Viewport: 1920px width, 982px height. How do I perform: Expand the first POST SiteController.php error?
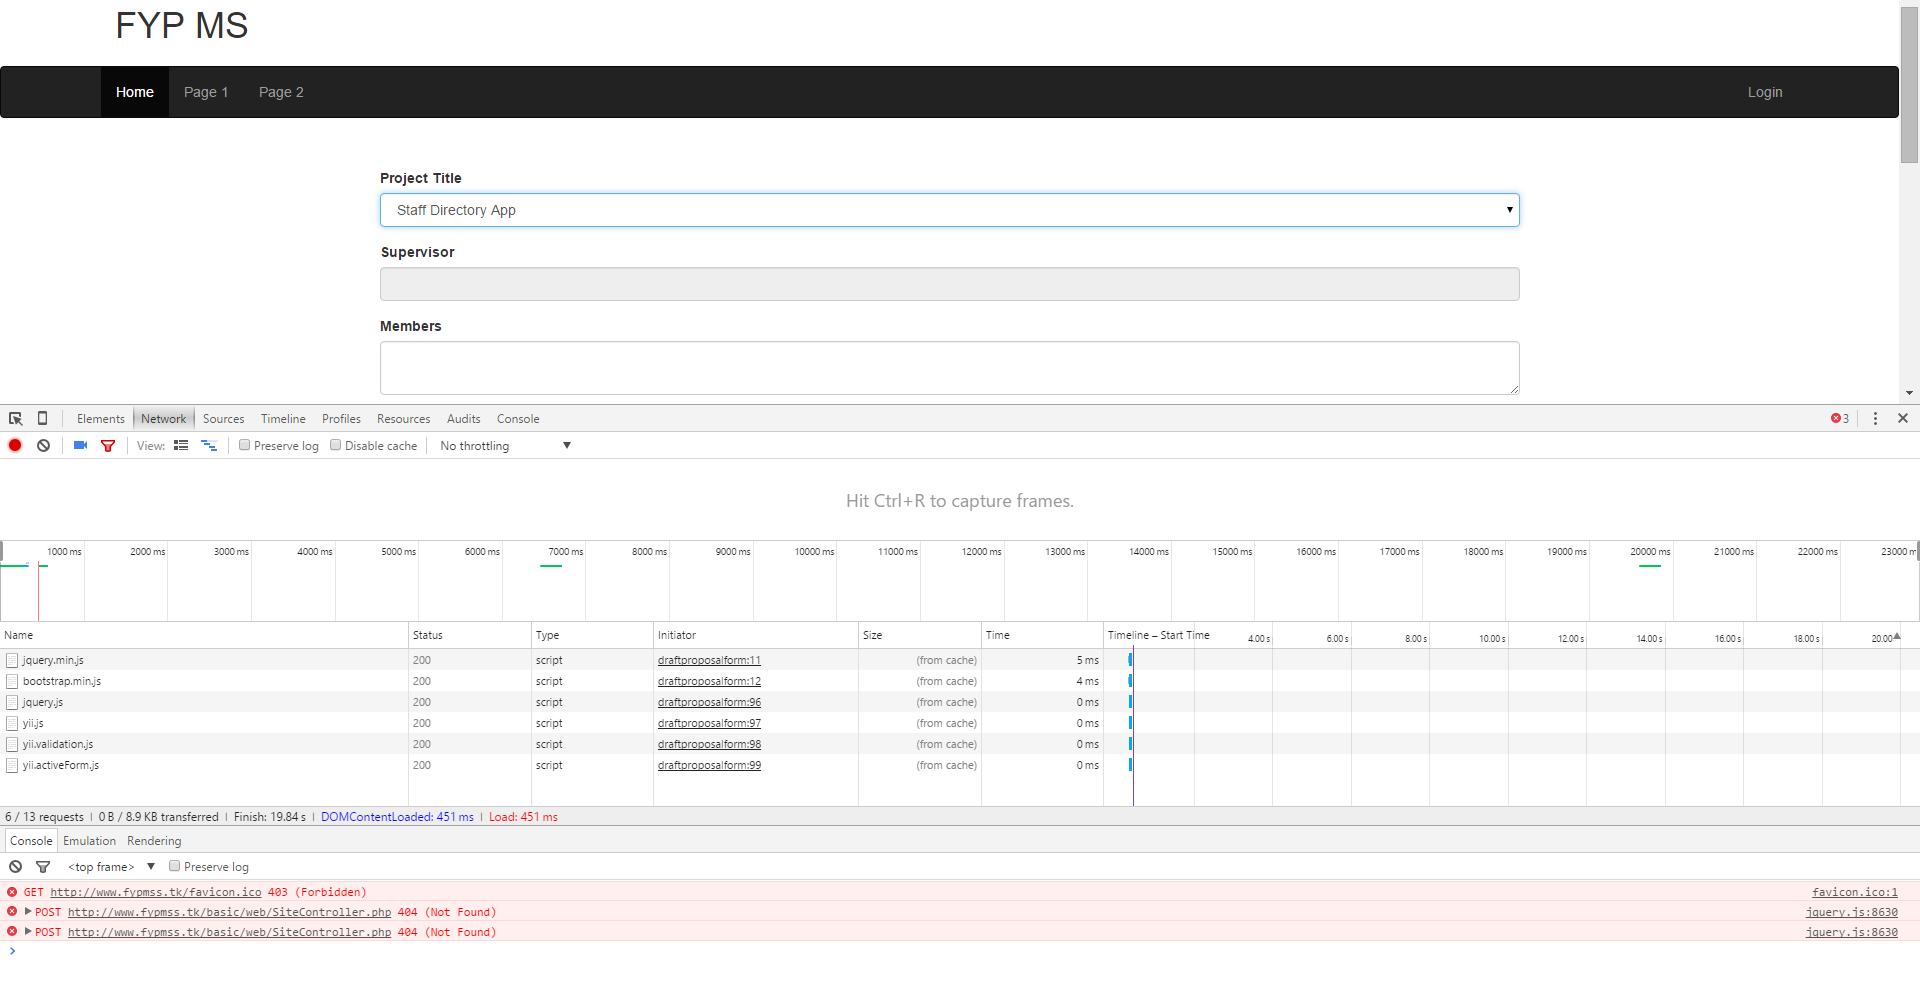click(x=28, y=911)
